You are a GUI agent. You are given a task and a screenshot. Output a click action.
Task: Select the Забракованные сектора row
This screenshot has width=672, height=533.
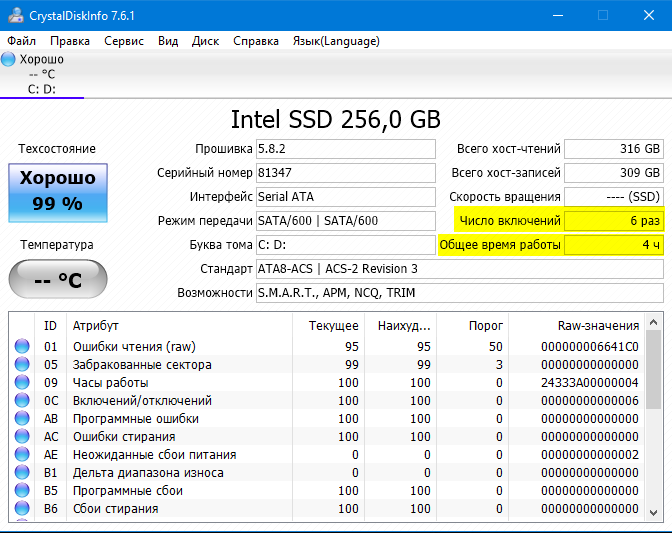pyautogui.click(x=327, y=364)
